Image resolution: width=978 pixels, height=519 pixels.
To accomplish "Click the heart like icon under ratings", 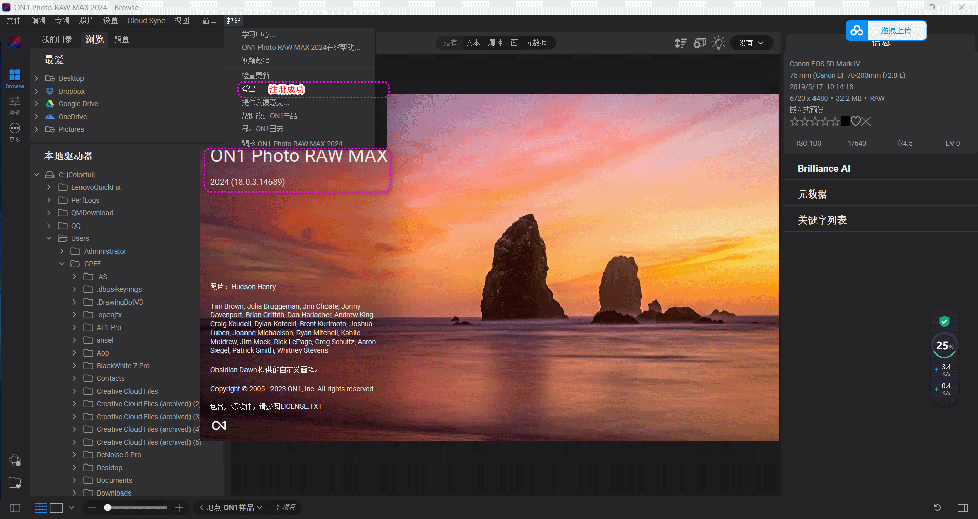I will click(856, 122).
